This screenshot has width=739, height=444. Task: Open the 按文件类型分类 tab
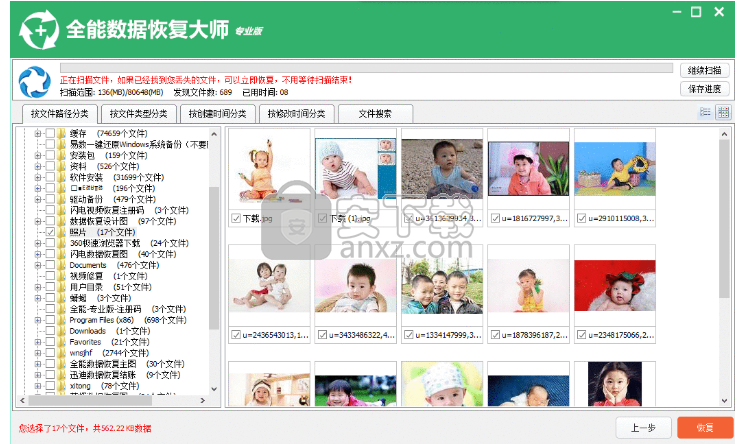pos(139,114)
